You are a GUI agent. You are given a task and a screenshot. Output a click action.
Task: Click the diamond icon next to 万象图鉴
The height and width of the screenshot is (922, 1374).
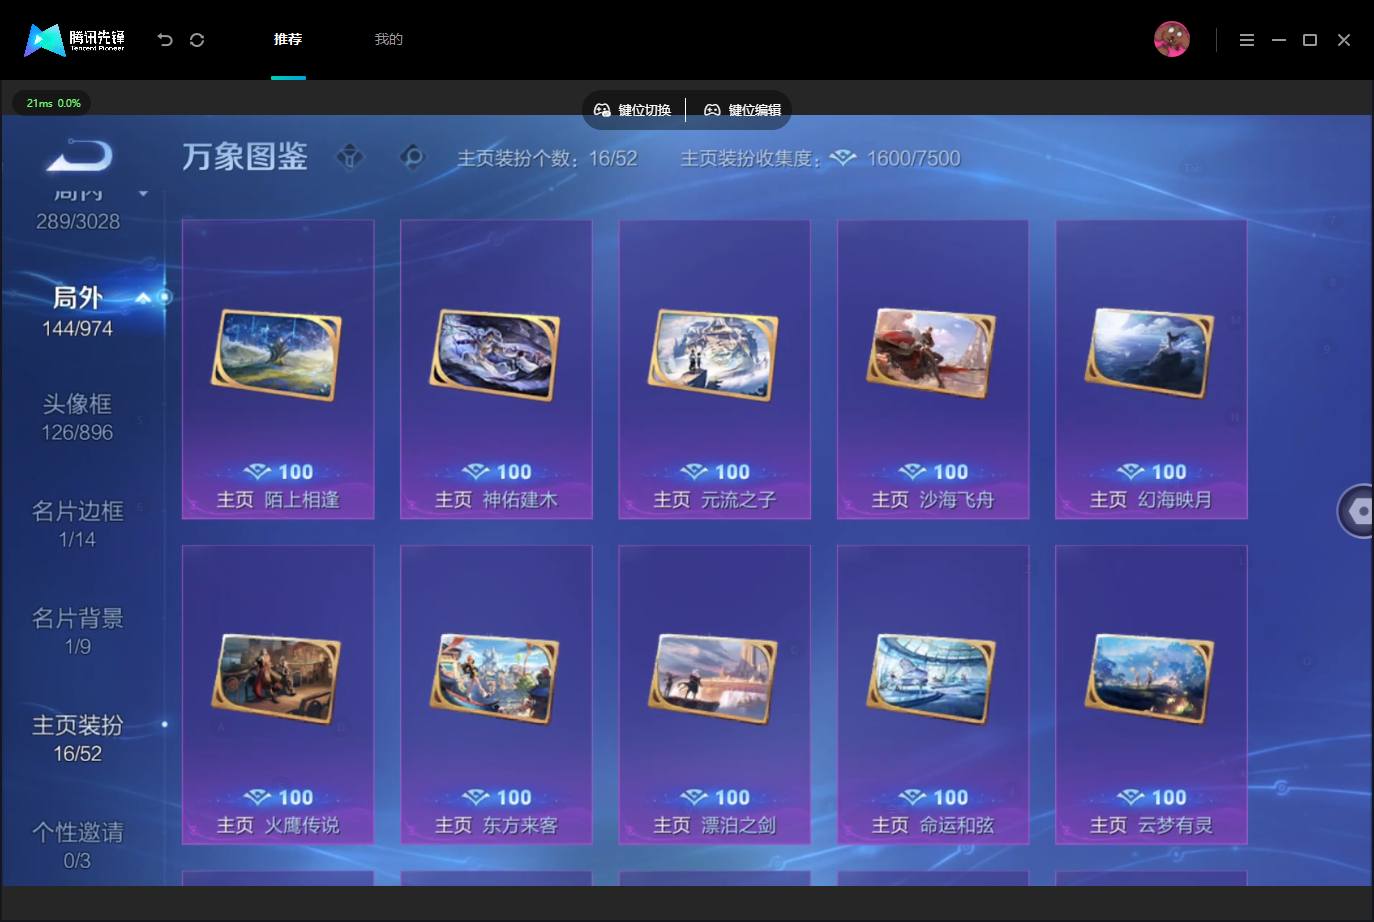350,157
